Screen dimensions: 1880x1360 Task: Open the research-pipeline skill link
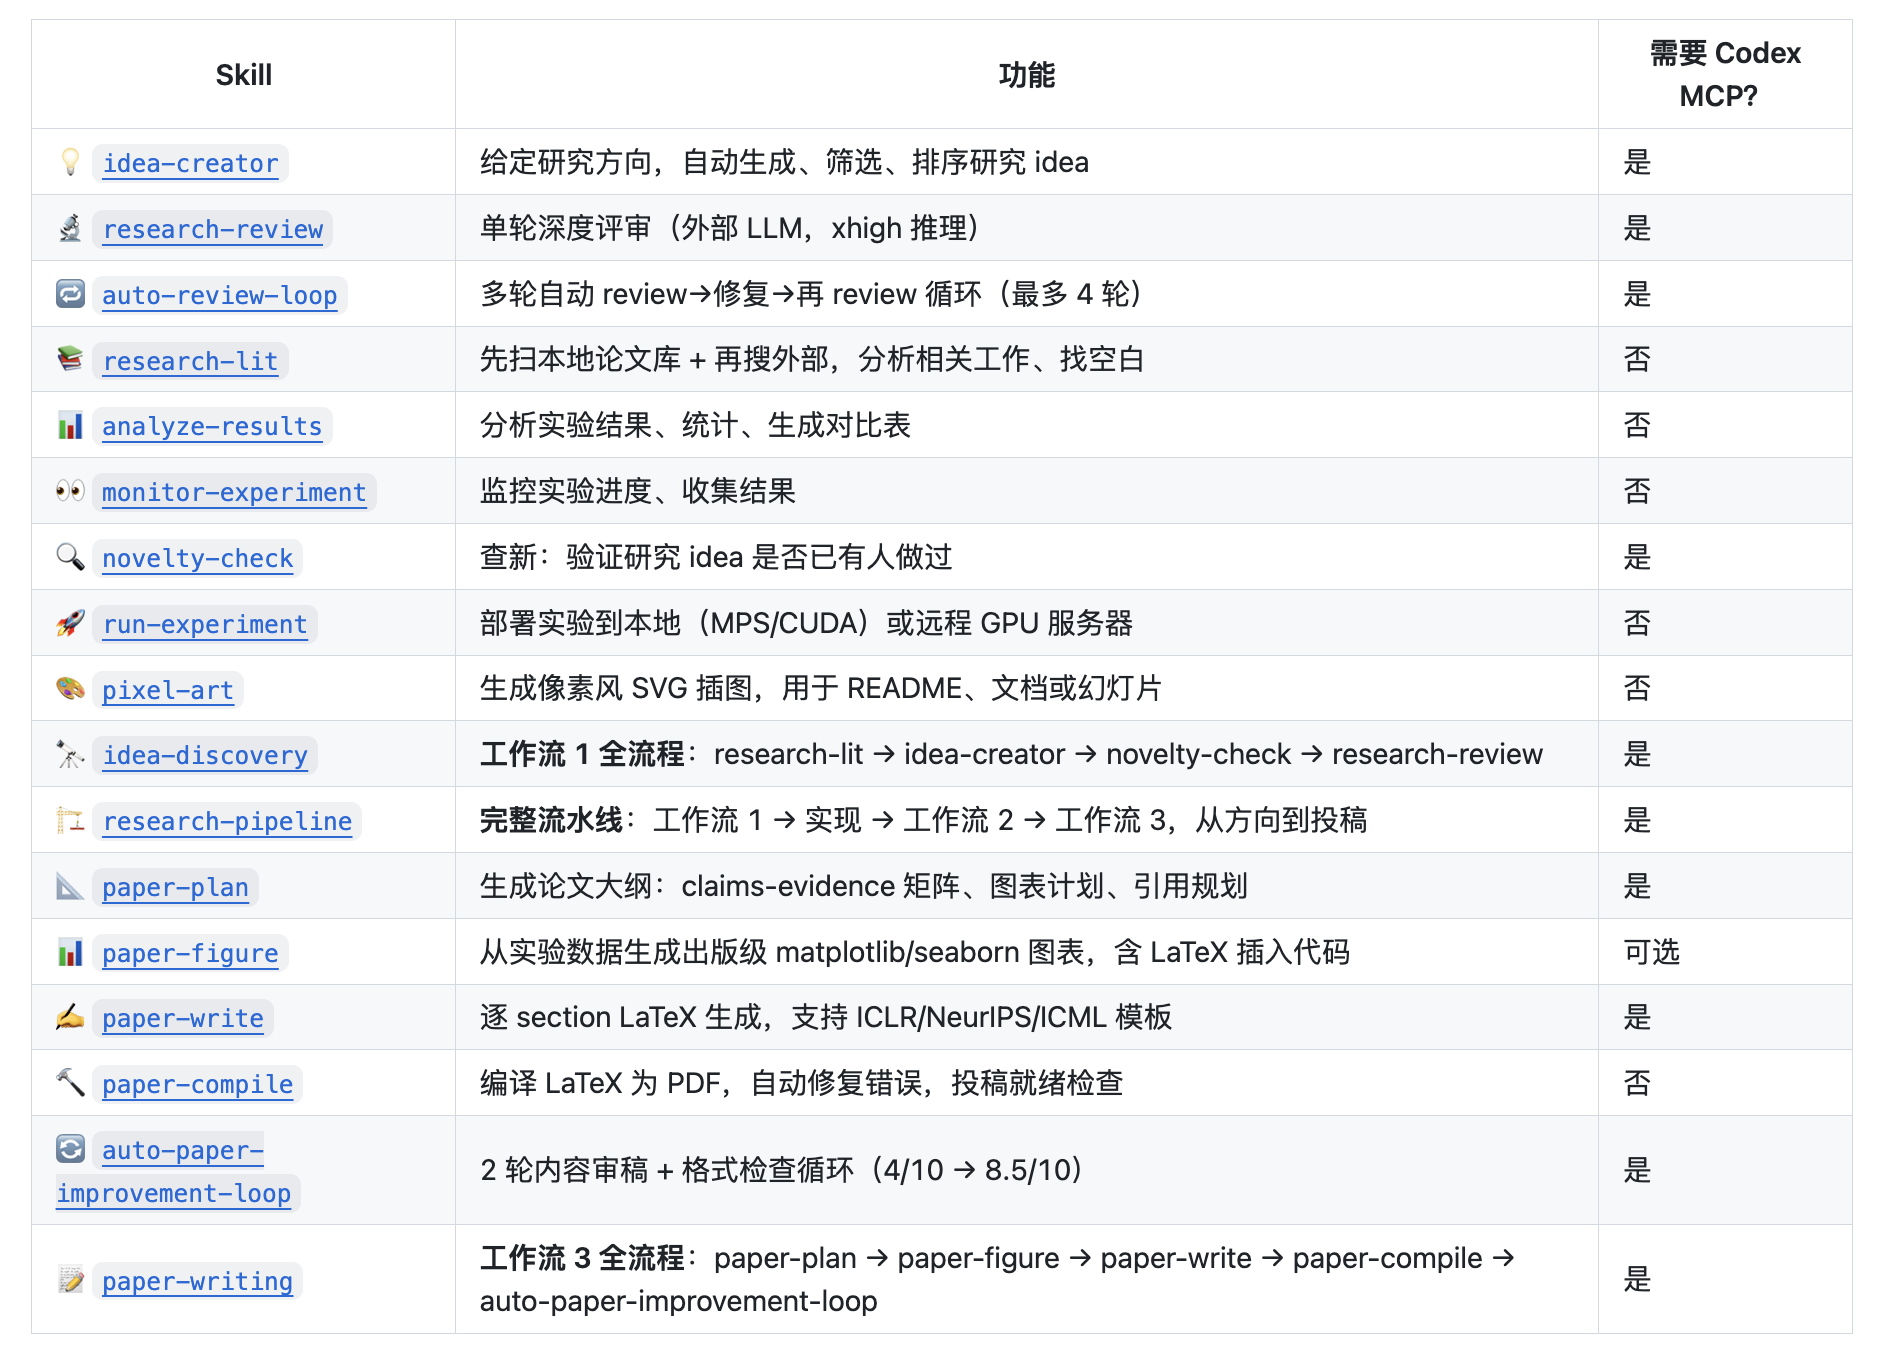click(226, 821)
